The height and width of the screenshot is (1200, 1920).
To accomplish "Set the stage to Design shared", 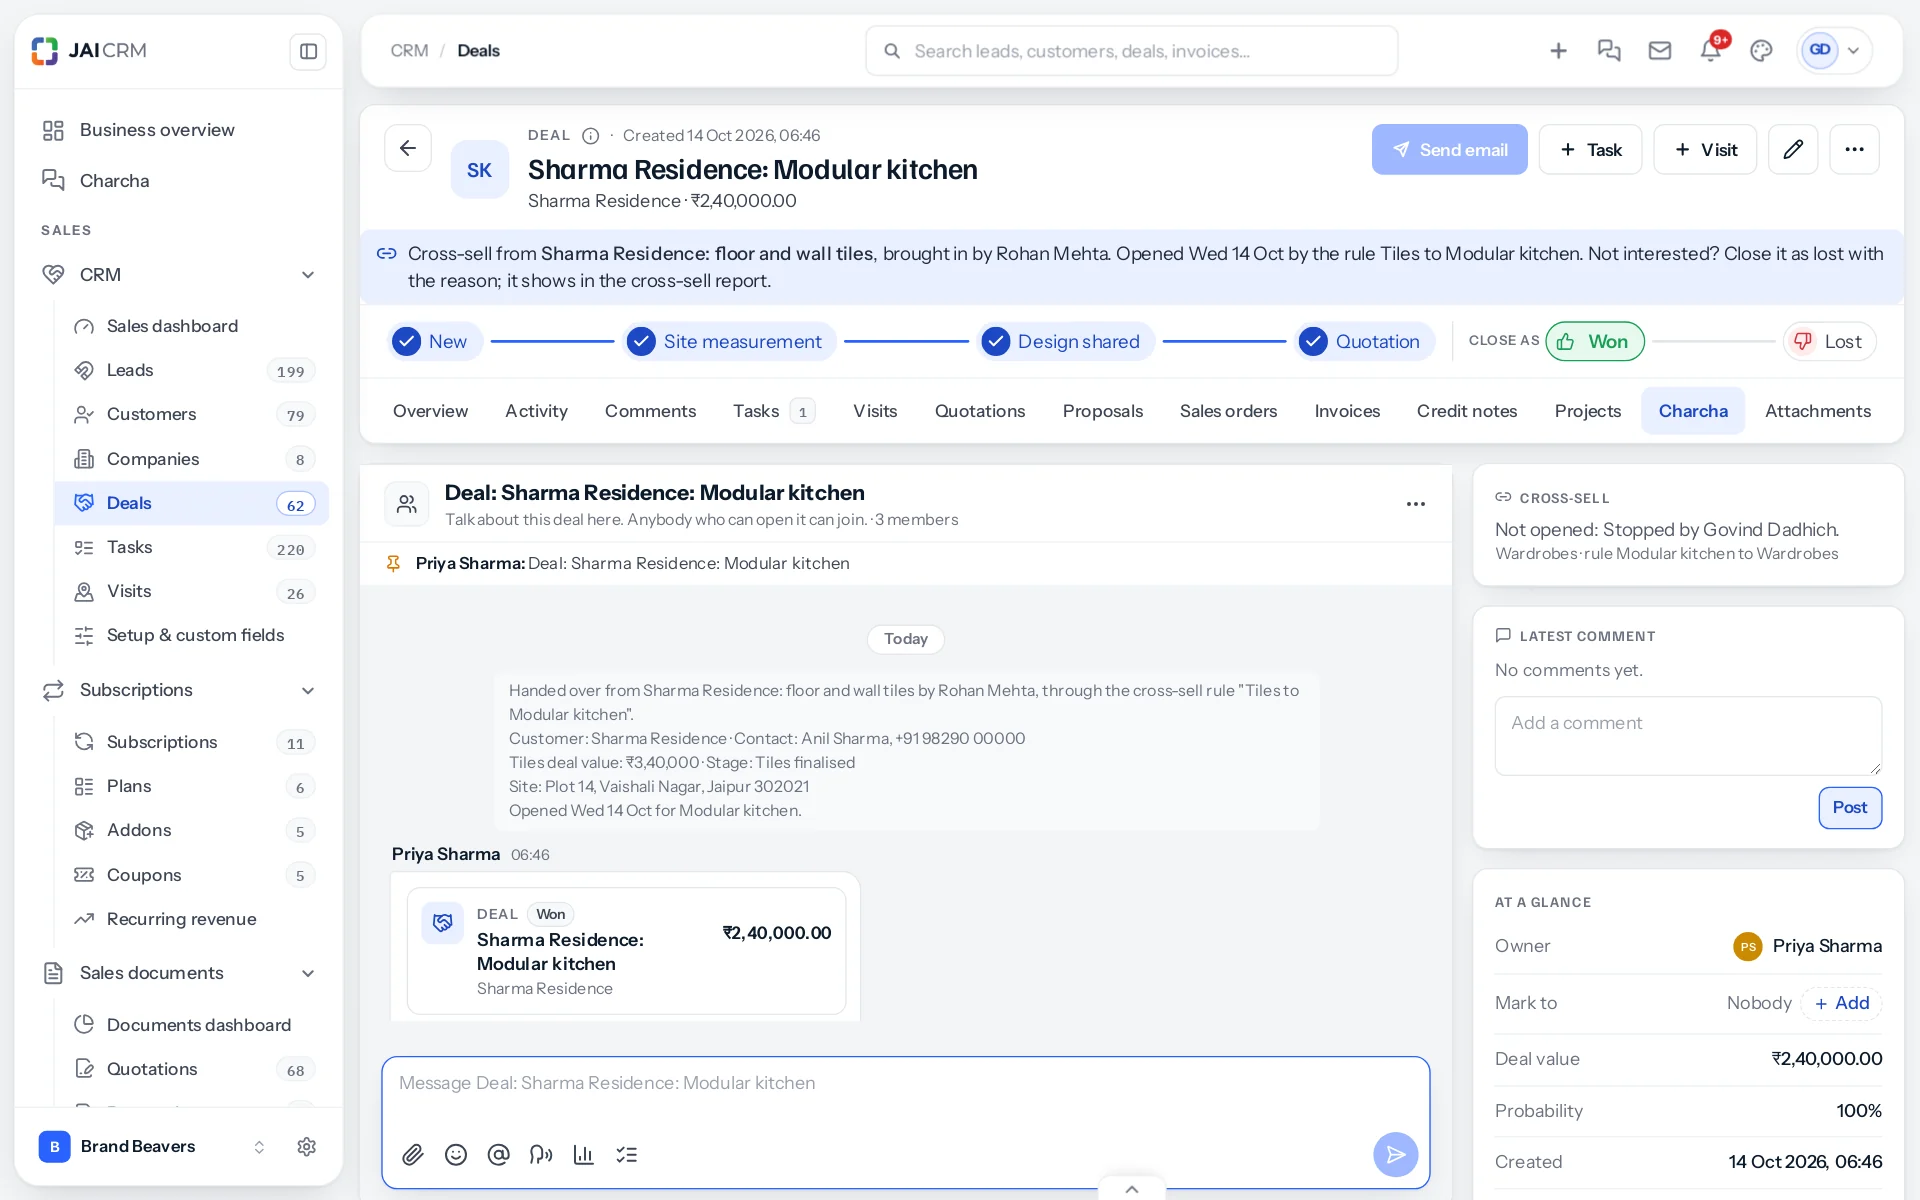I will [1066, 342].
